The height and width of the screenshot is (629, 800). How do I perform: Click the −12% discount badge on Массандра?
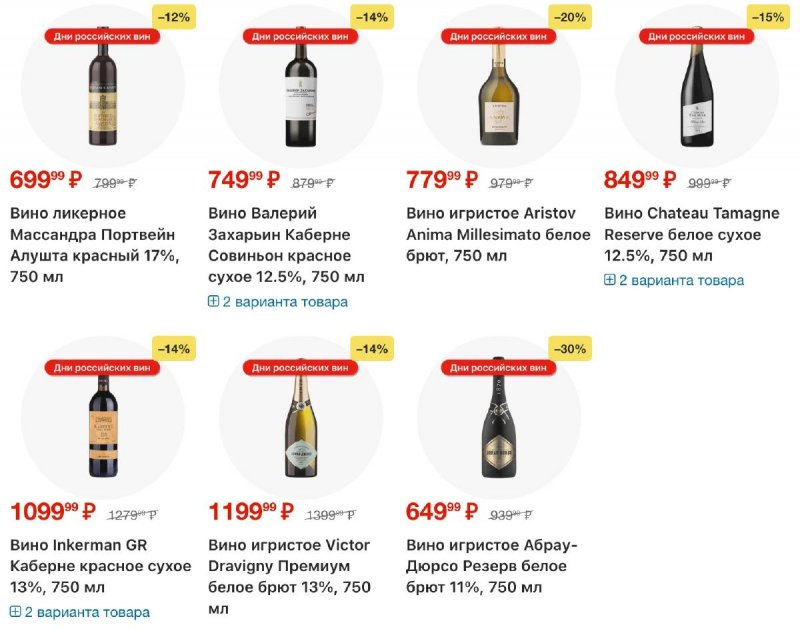tap(174, 17)
